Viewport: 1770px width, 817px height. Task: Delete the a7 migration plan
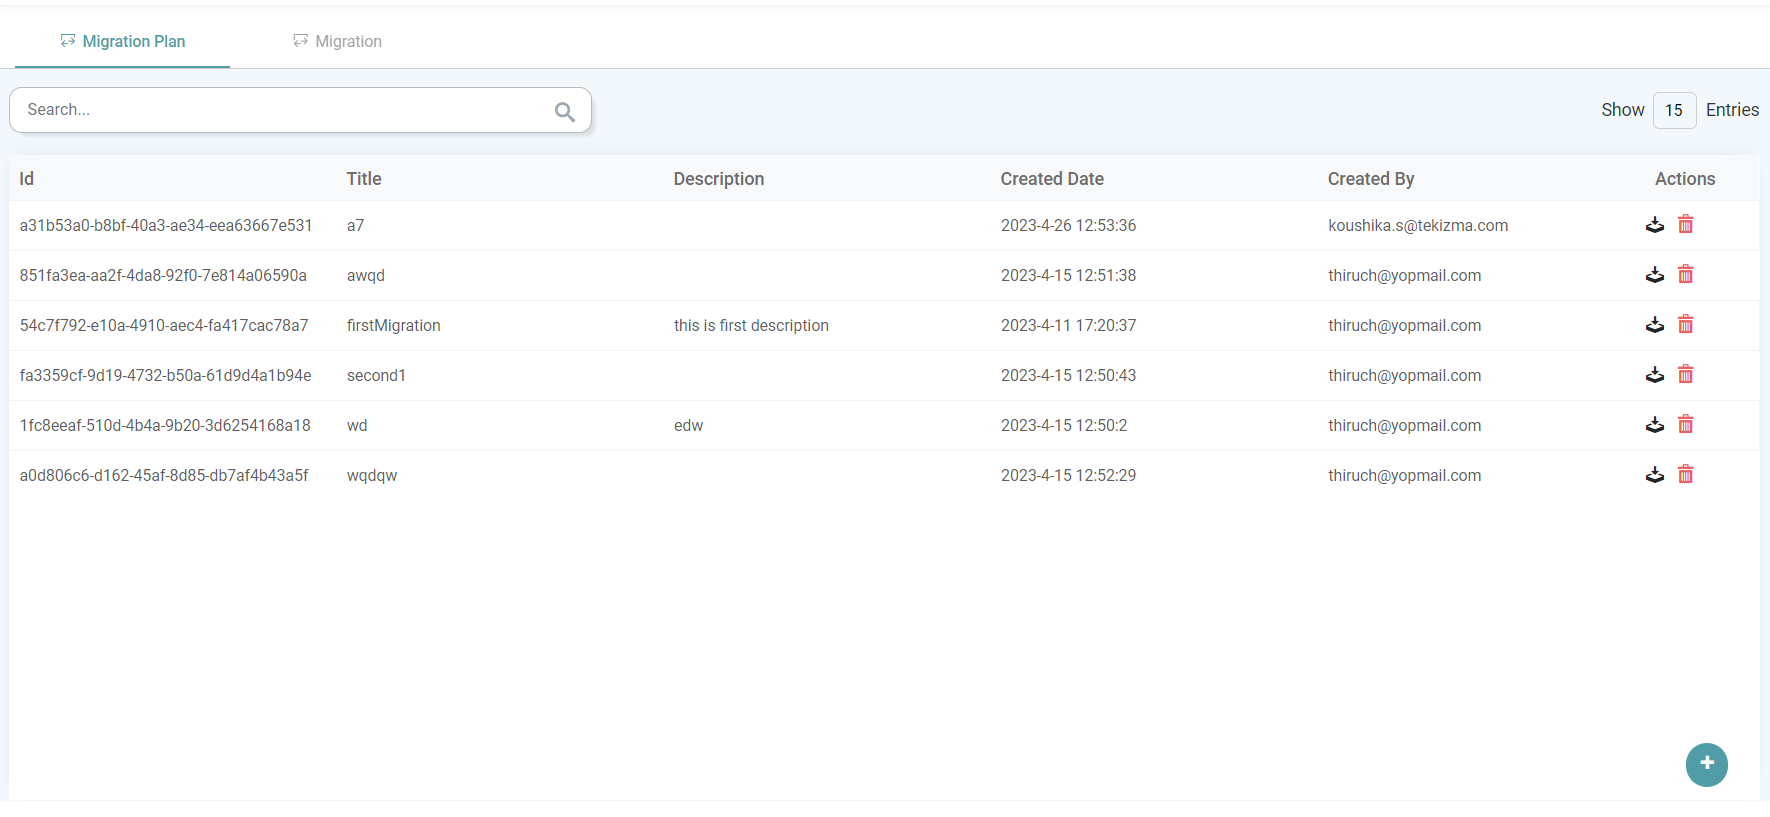[1685, 224]
